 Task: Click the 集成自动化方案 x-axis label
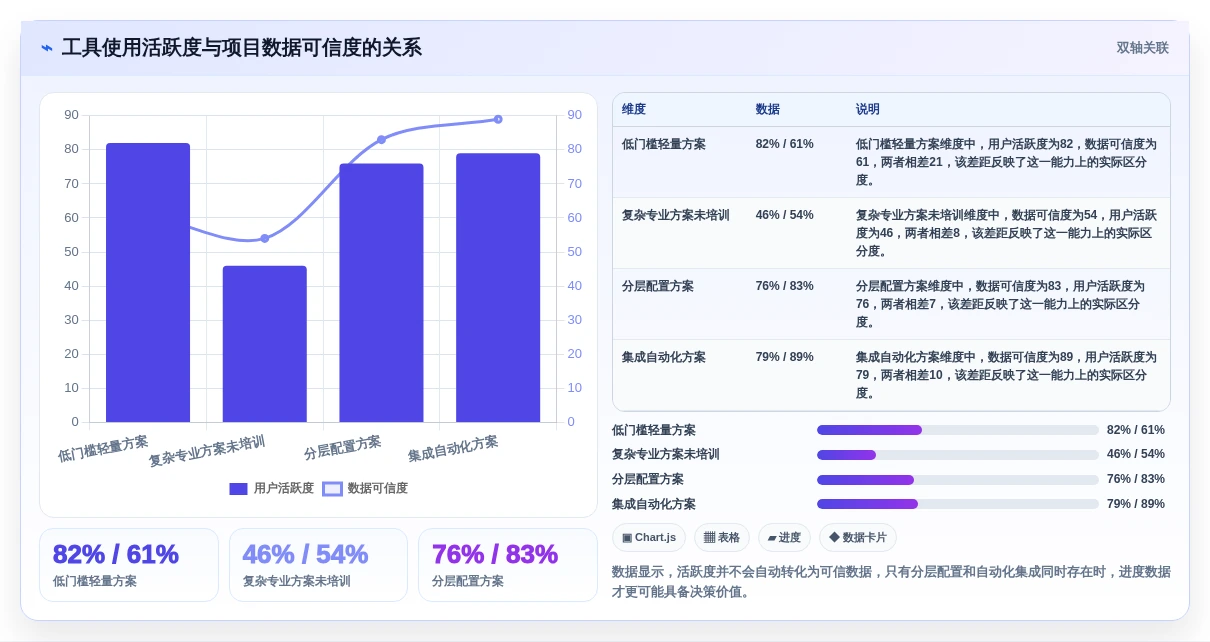tap(453, 448)
